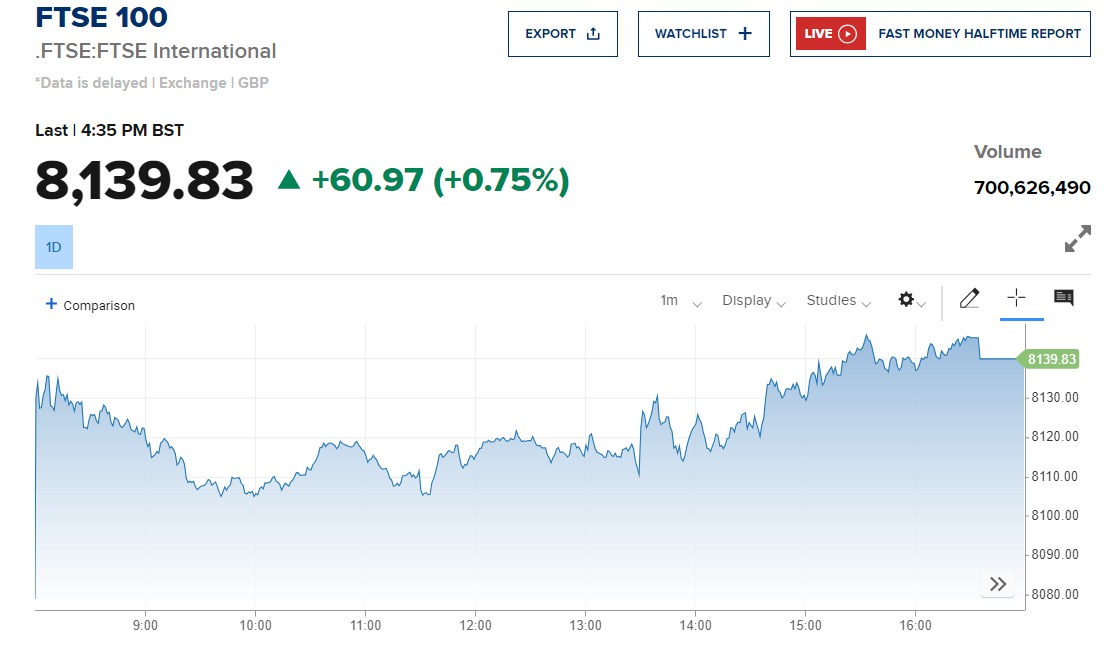Click the Export button
The width and height of the screenshot is (1105, 658).
[x=562, y=34]
